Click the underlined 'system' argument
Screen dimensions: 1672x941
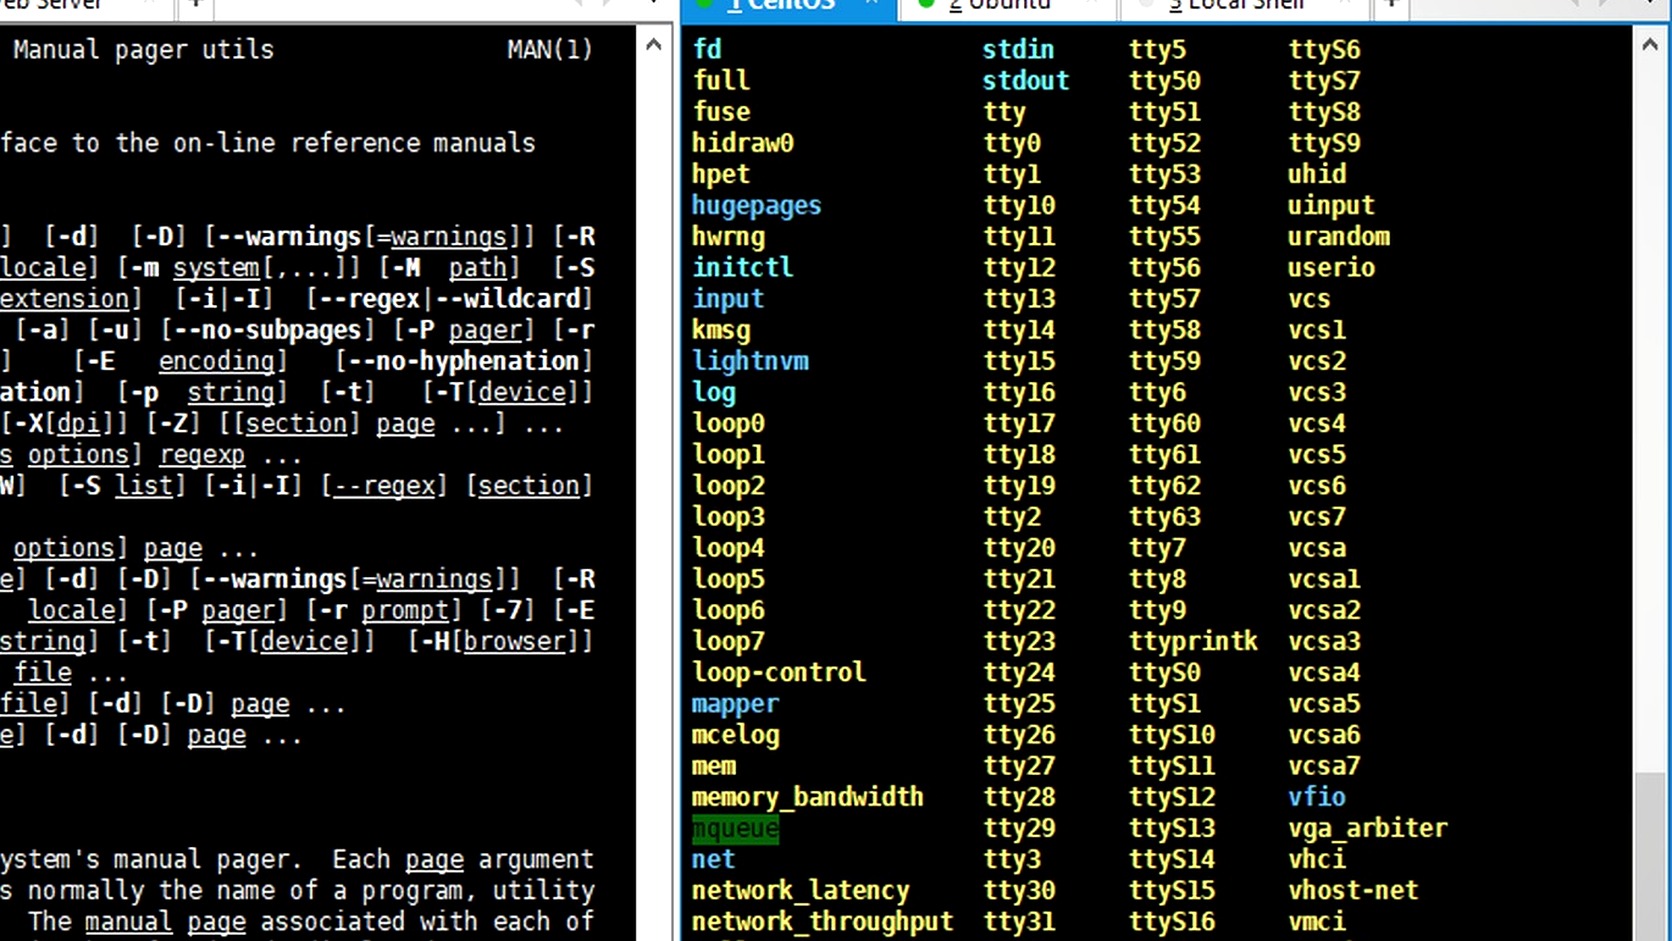click(216, 269)
